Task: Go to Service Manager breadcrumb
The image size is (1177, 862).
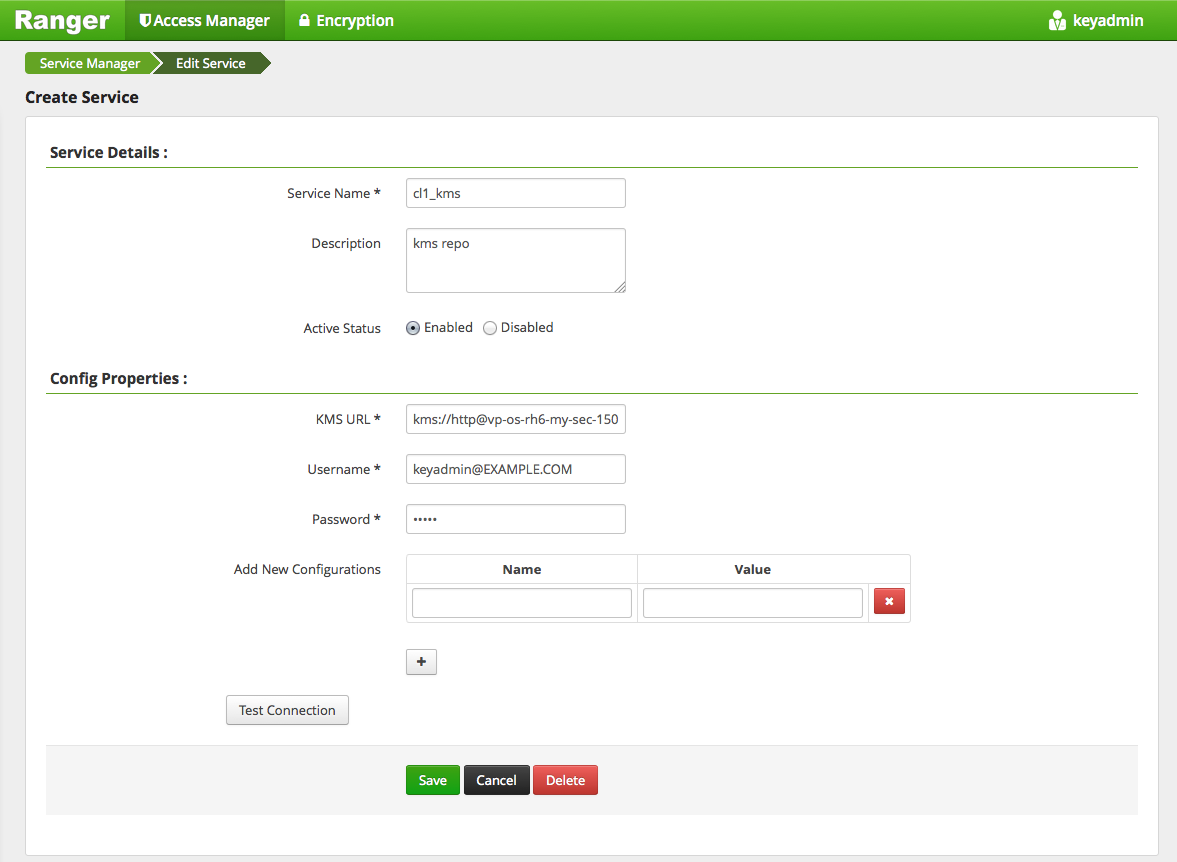Action: 89,63
